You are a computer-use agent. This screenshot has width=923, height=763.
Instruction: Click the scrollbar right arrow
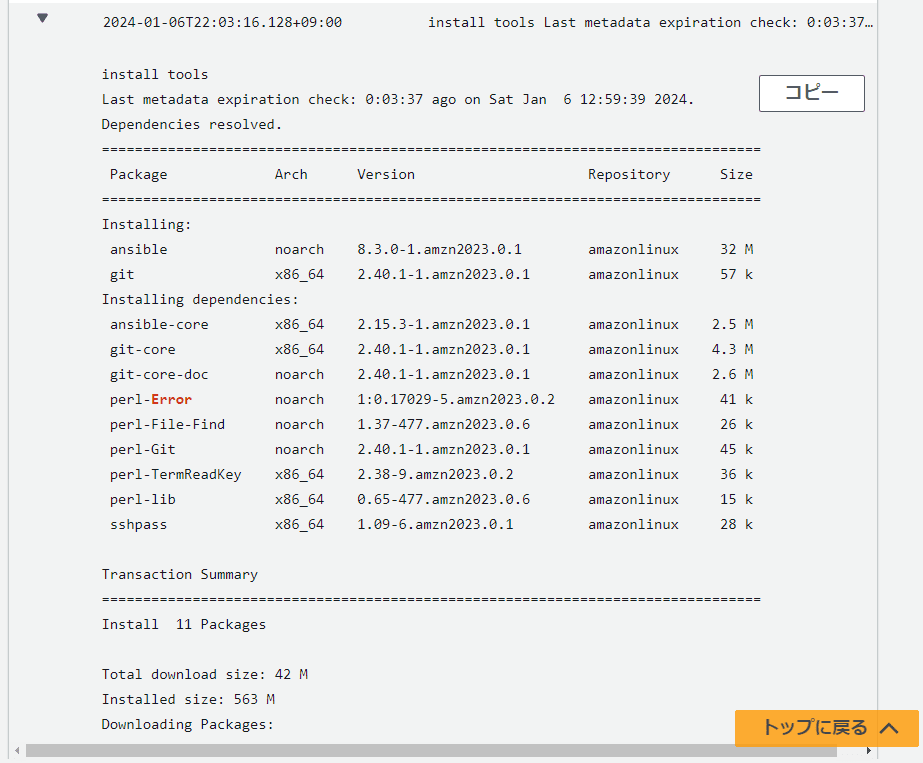tap(868, 751)
